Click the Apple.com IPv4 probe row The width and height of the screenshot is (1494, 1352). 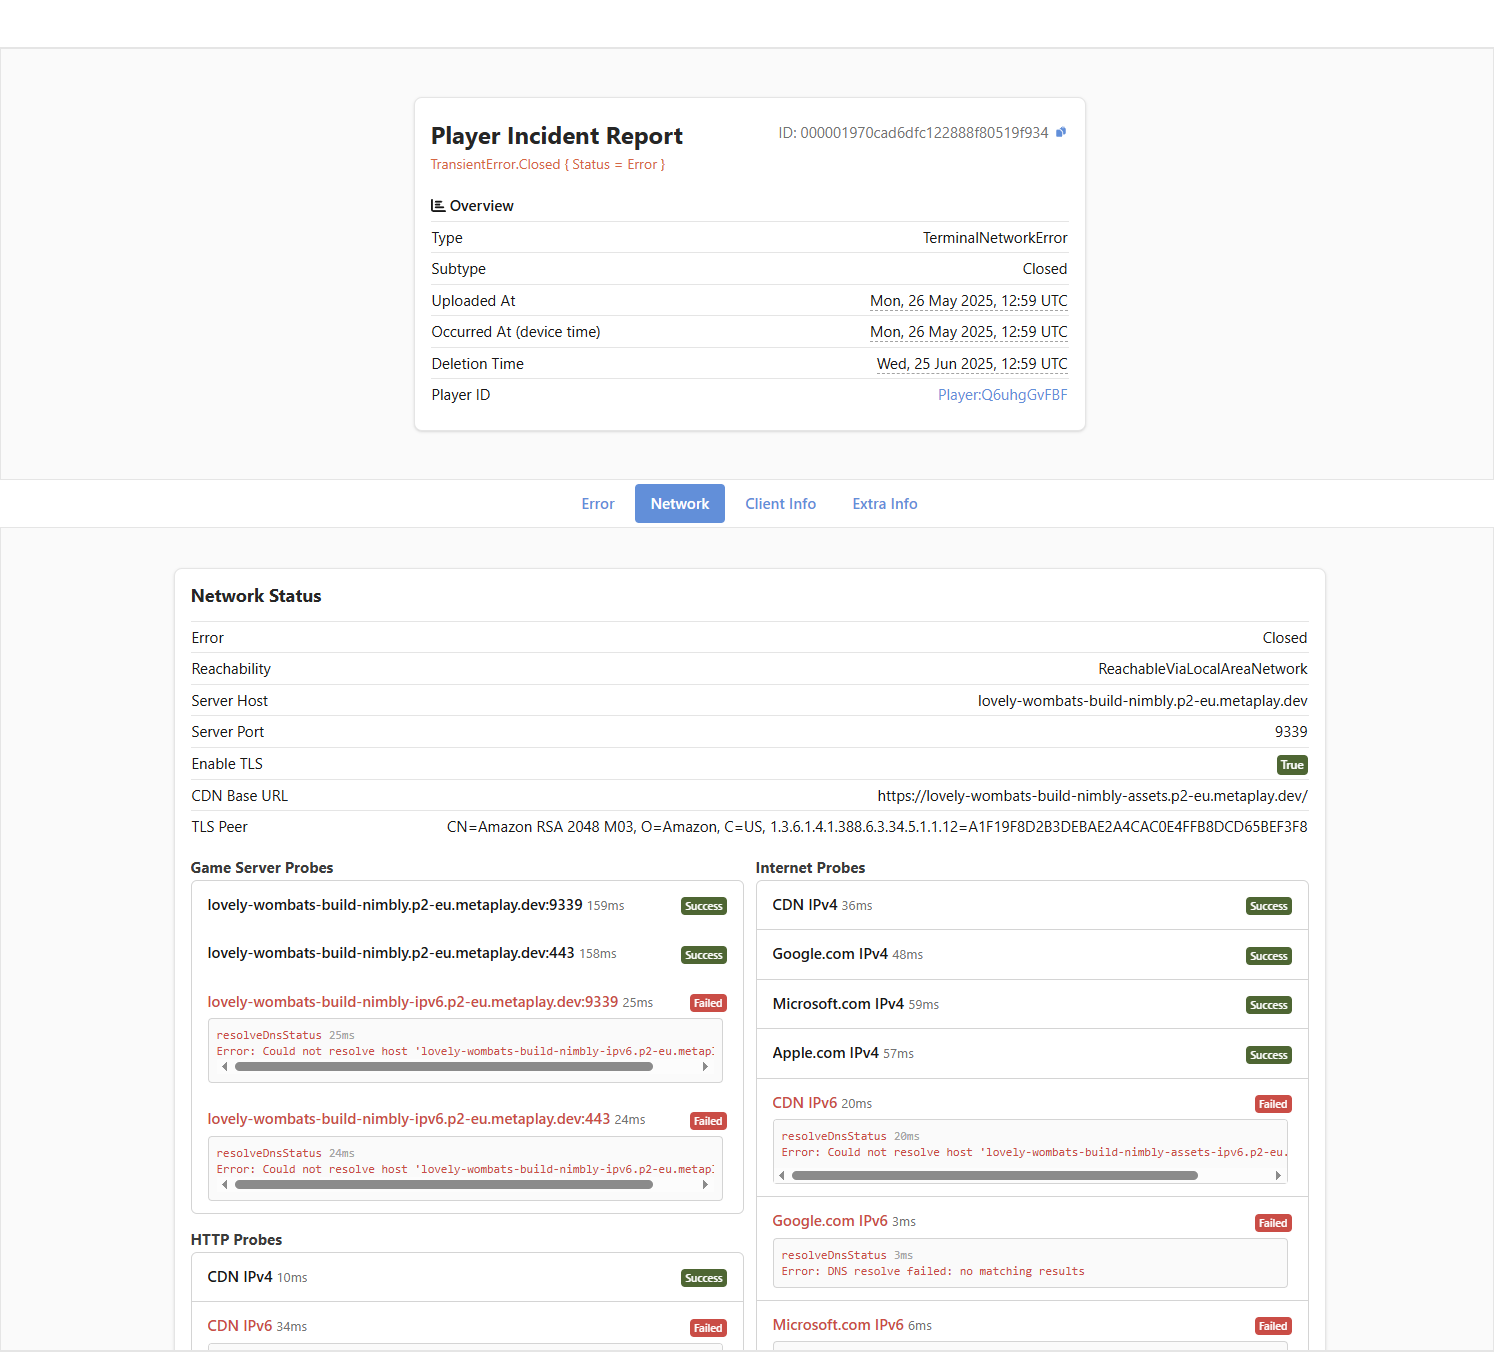[x=1032, y=1053]
